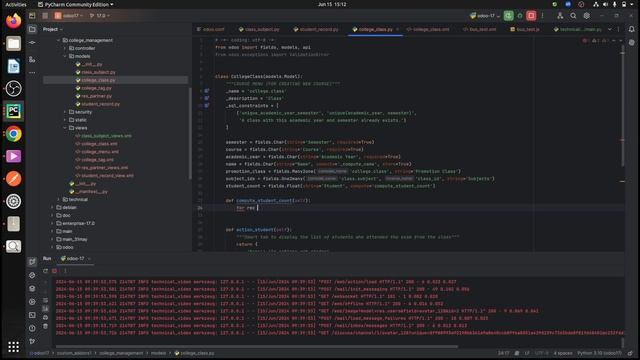Open PyCharm from the Ubuntu dock

[x=13, y=111]
